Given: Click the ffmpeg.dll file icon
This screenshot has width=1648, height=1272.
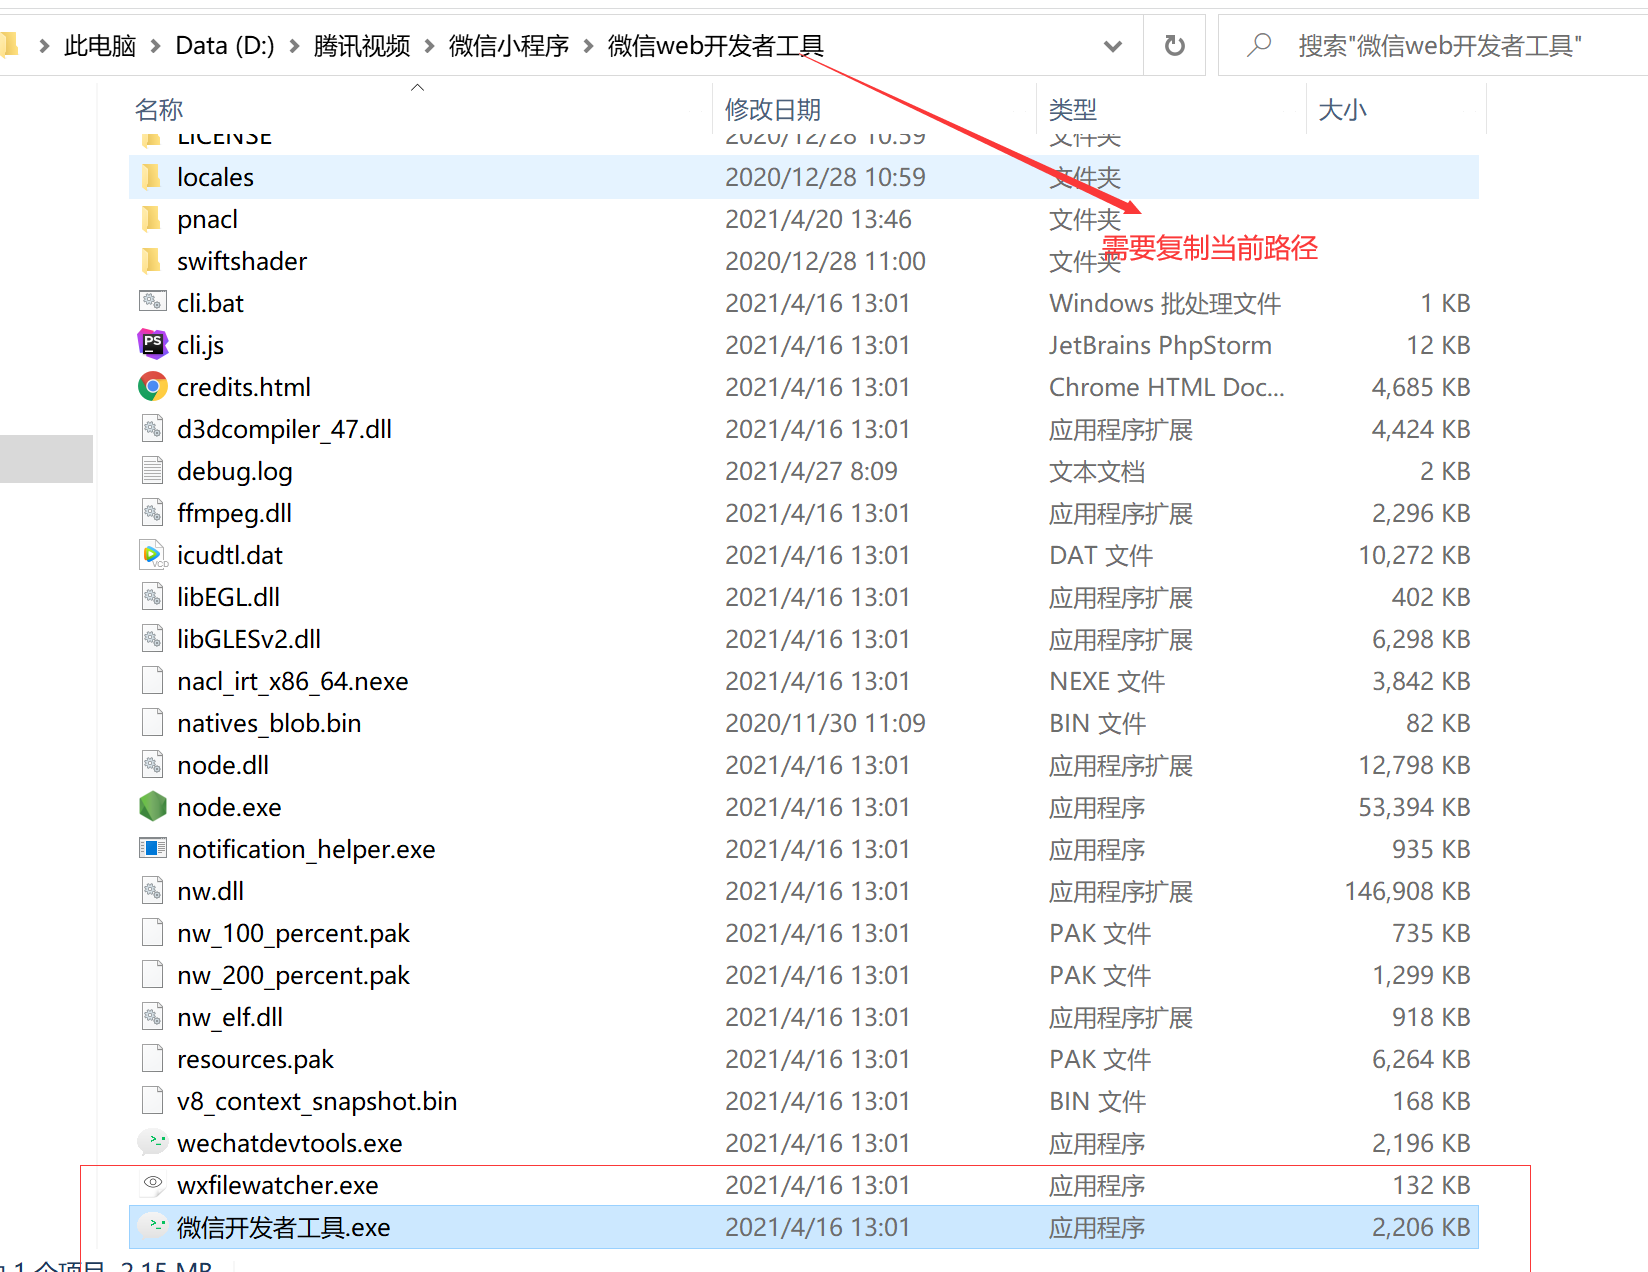Looking at the screenshot, I should tap(152, 513).
